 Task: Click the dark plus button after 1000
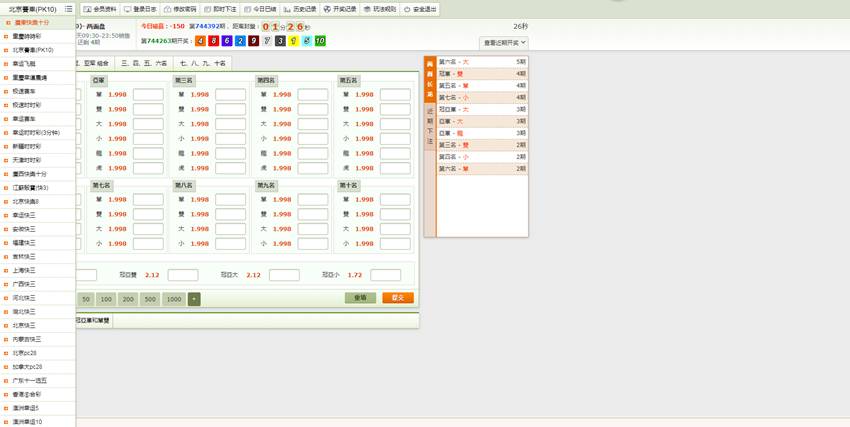[194, 299]
